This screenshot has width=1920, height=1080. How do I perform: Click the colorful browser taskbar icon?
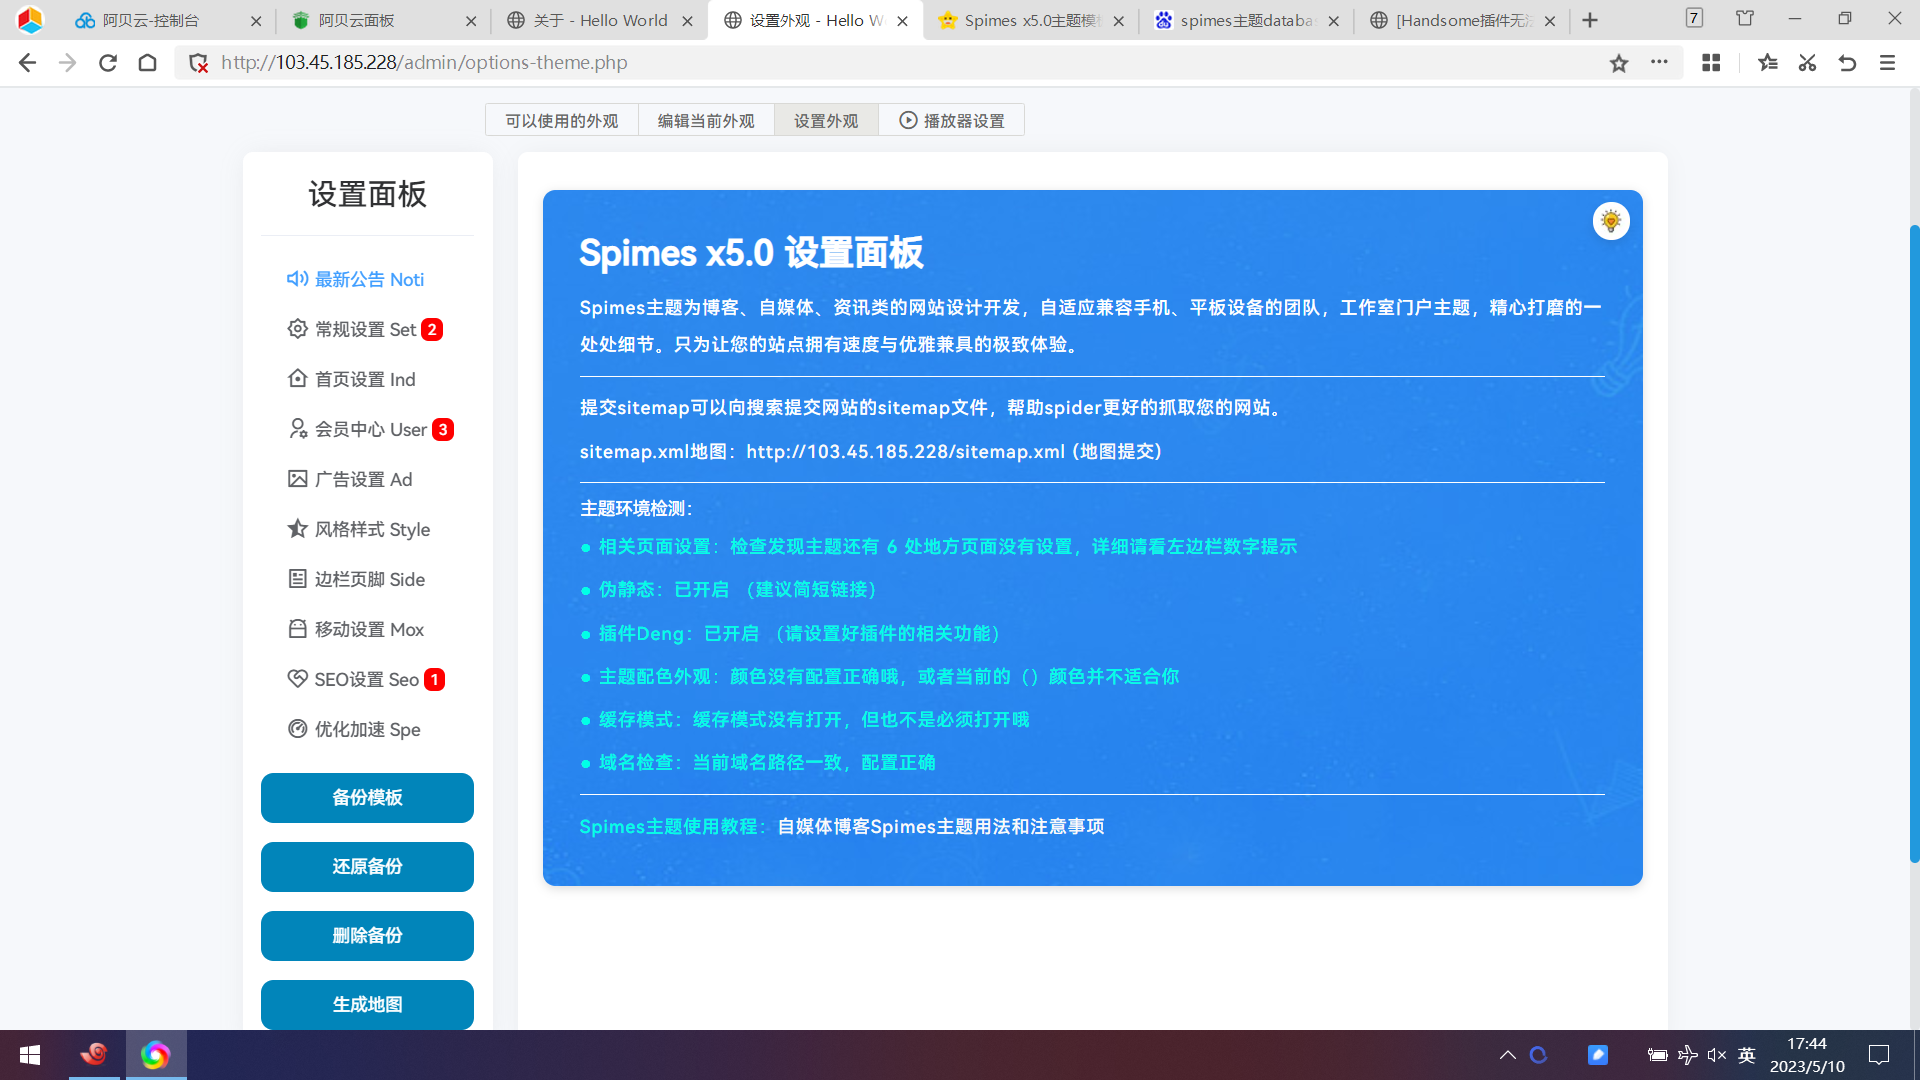[x=155, y=1055]
